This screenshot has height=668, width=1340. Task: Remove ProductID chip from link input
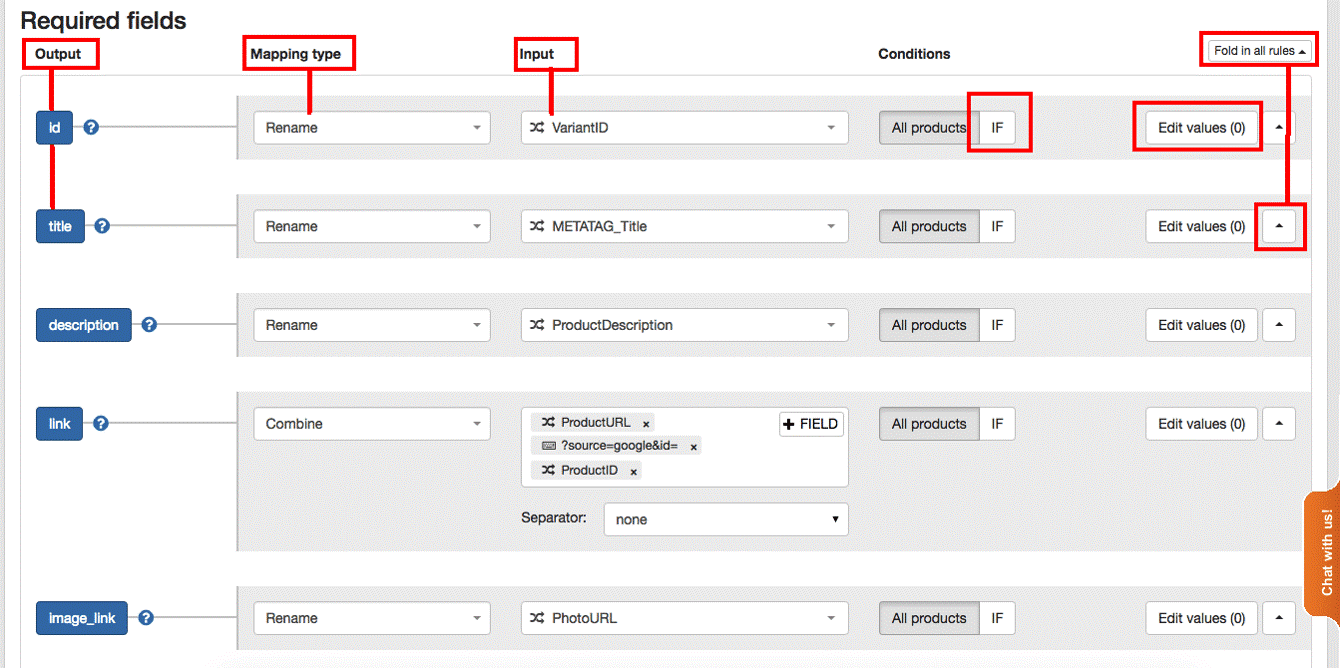click(634, 471)
